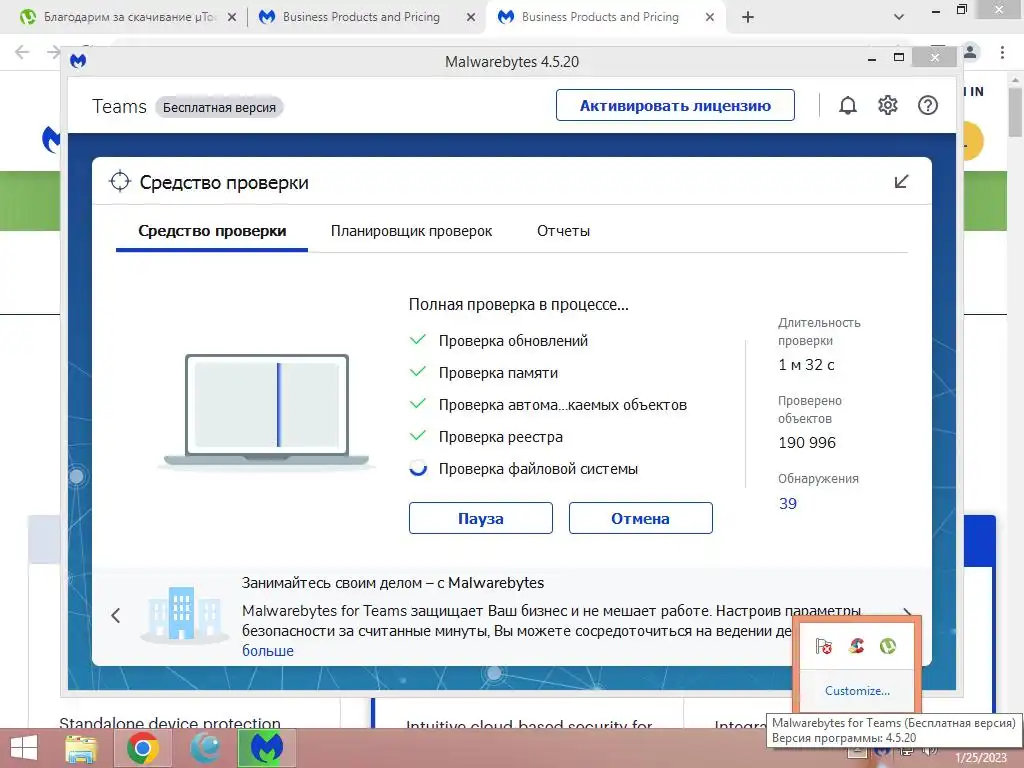1024x768 pixels.
Task: Open Chrome's three-dot menu
Action: pos(1002,52)
